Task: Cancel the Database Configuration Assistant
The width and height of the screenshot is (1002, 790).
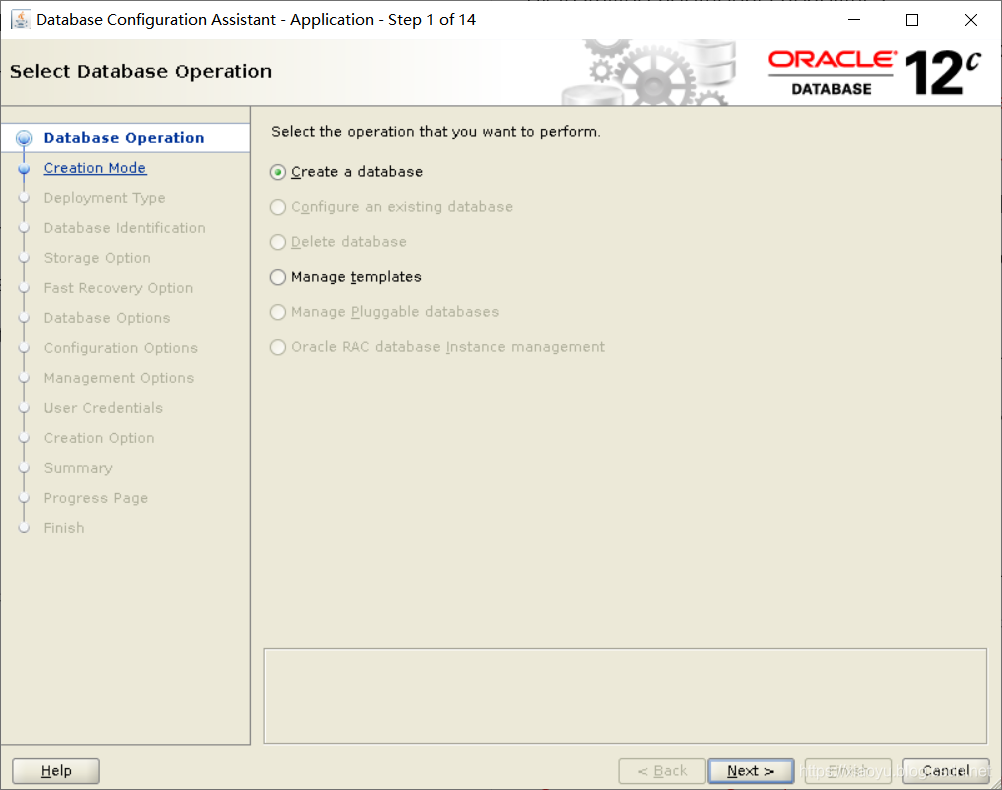Action: [946, 771]
